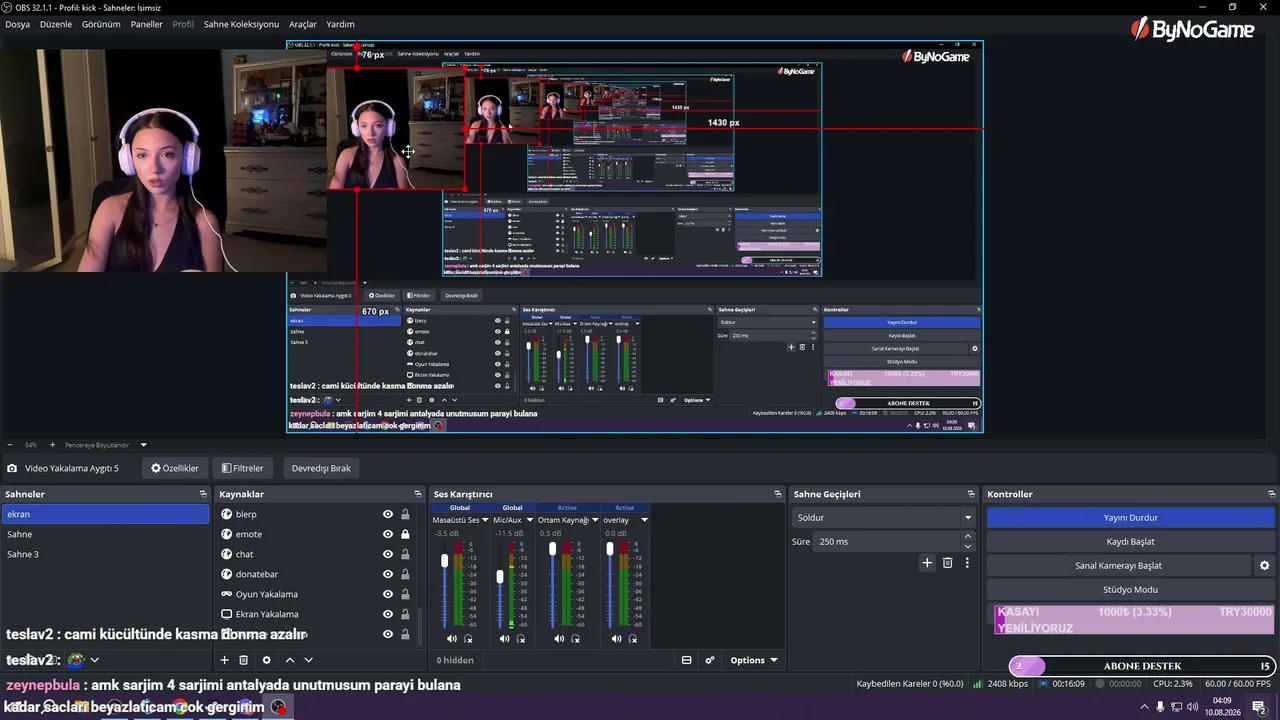Screen dimensions: 1280x720
Task: Mute the overlay channel speaker icon
Action: pos(616,639)
